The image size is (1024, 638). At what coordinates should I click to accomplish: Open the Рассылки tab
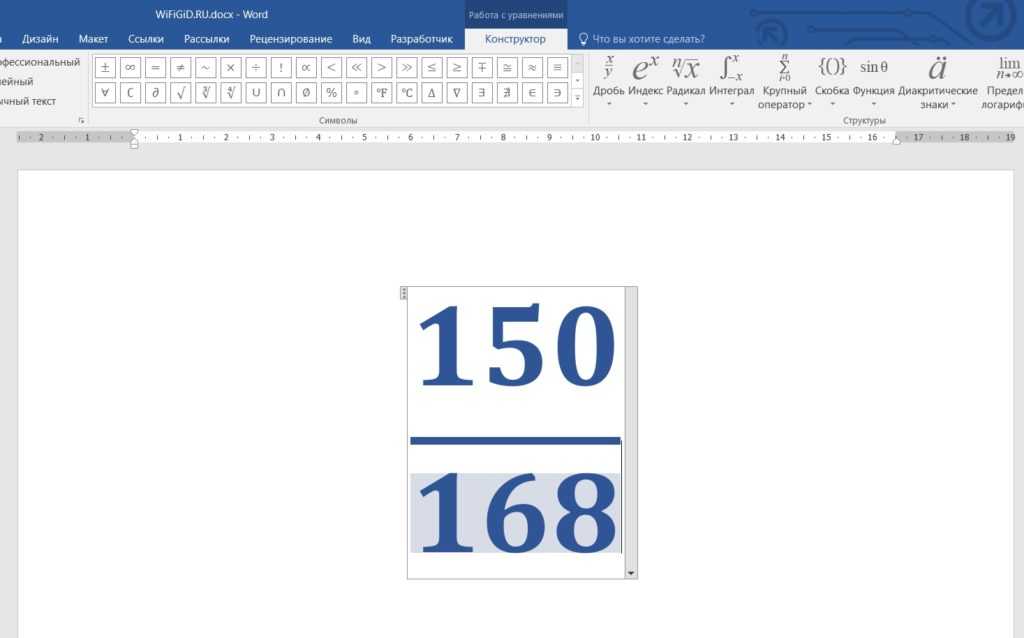pos(206,39)
